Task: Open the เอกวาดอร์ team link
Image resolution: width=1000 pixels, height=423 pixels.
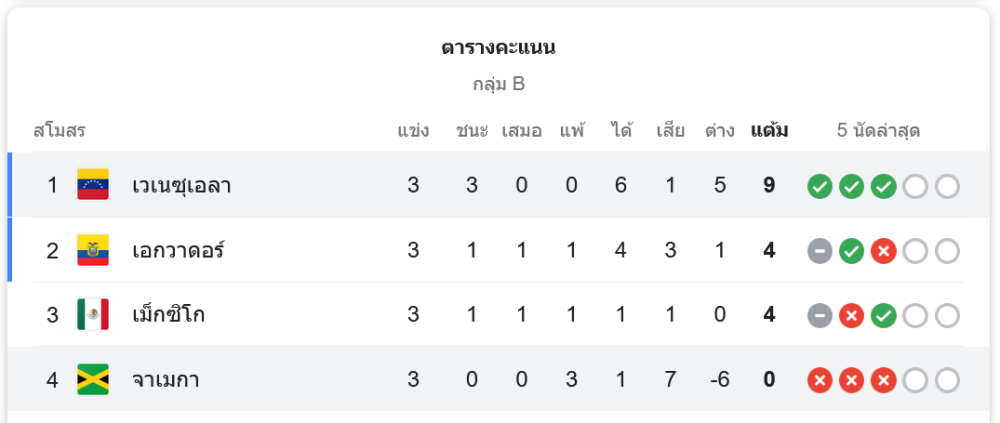Action: [178, 251]
